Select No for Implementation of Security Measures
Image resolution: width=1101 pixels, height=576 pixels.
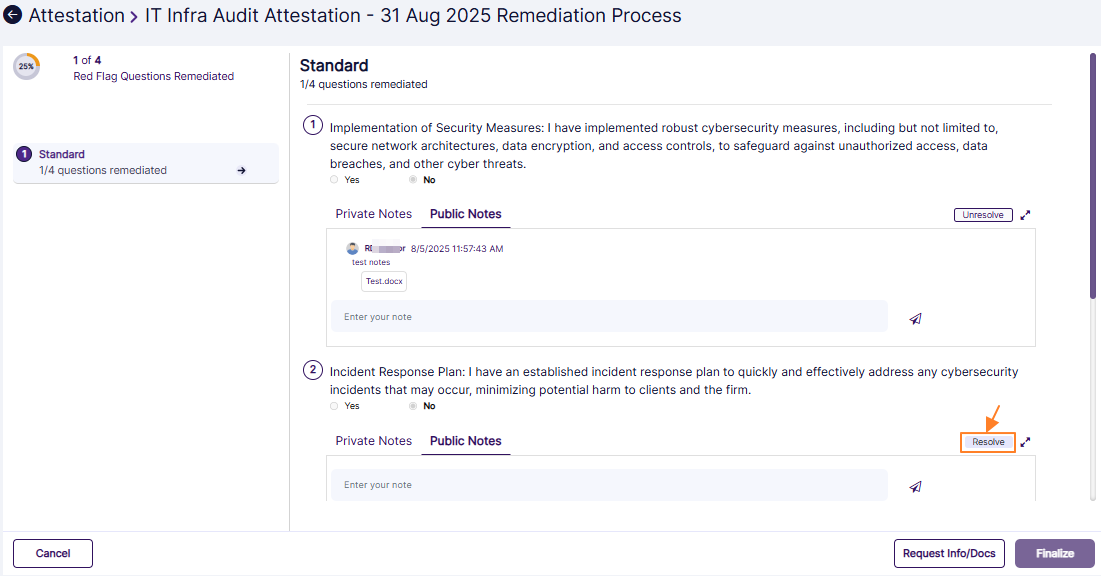click(413, 180)
